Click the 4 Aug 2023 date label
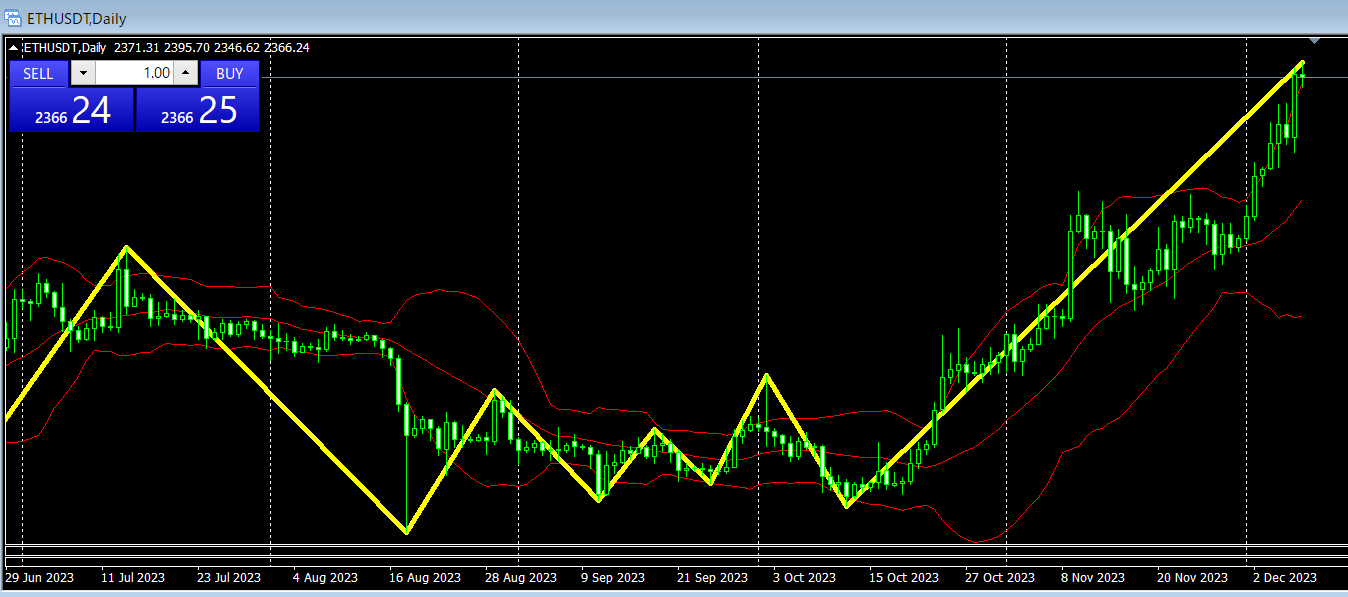Screen dimensions: 1348x597 click(325, 578)
